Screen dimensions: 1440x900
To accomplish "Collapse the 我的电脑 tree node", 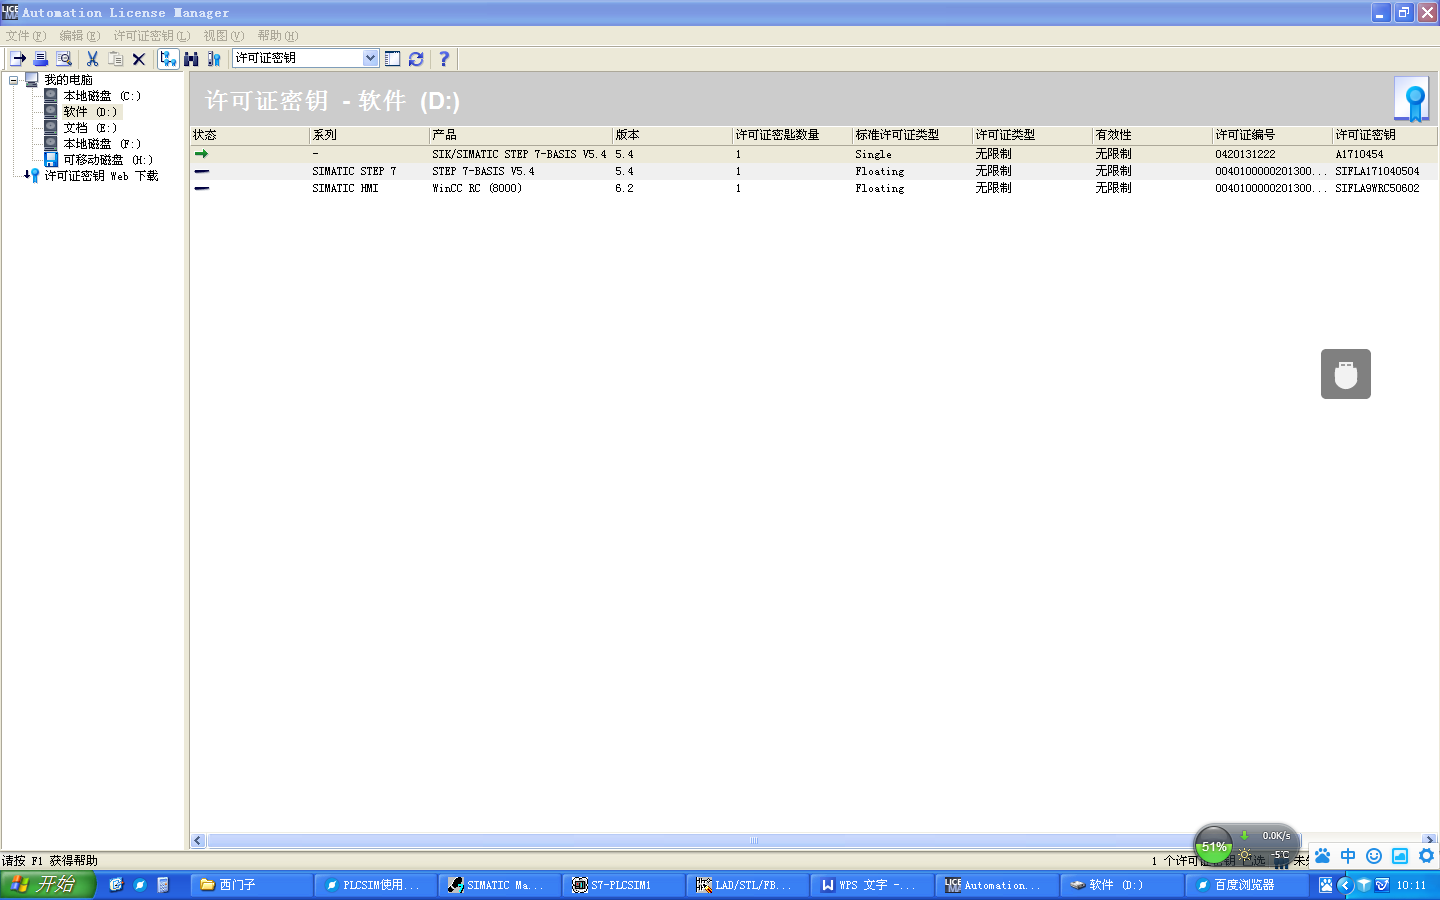I will point(14,80).
